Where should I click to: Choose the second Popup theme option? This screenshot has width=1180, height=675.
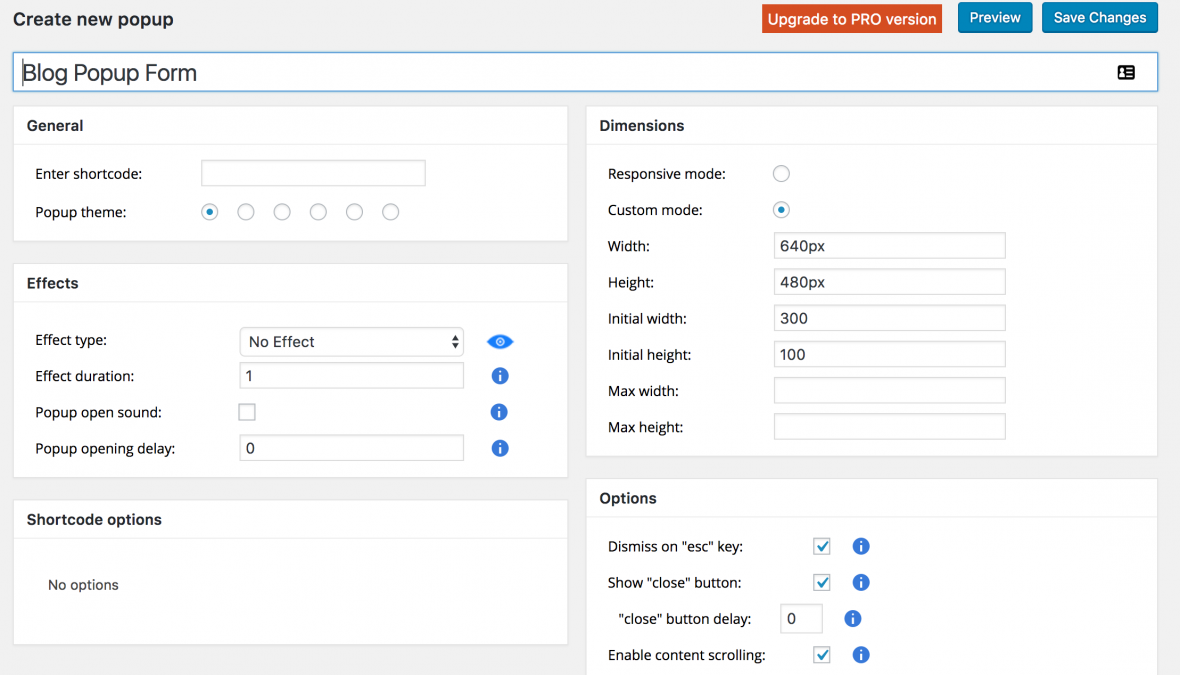pyautogui.click(x=246, y=212)
